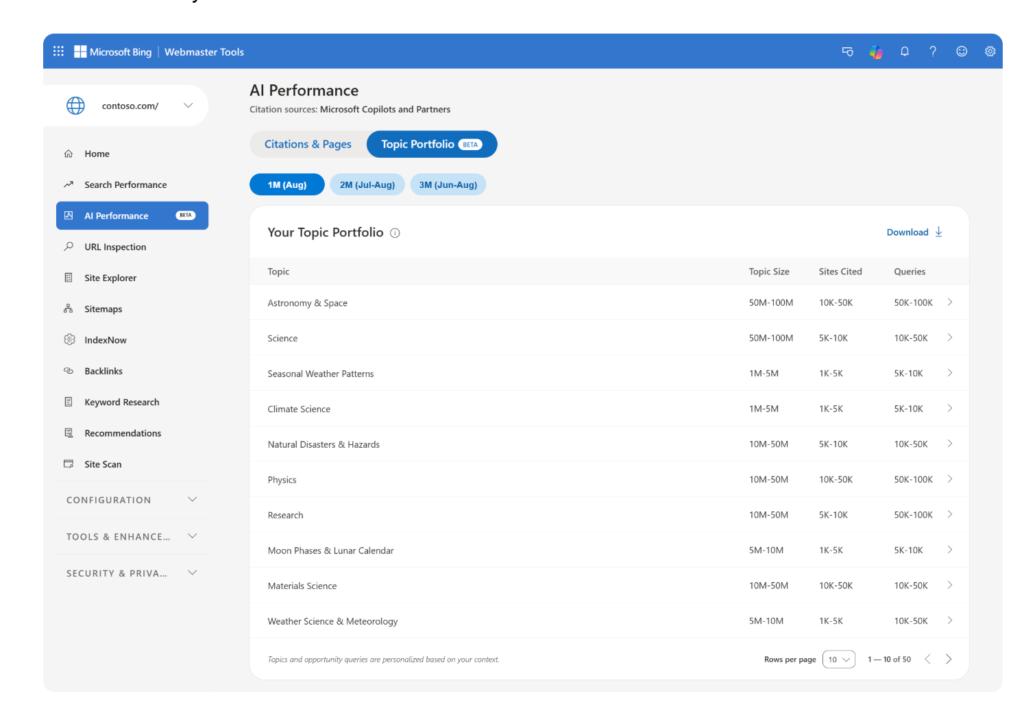Expand the Climate Science row chevron

point(950,408)
